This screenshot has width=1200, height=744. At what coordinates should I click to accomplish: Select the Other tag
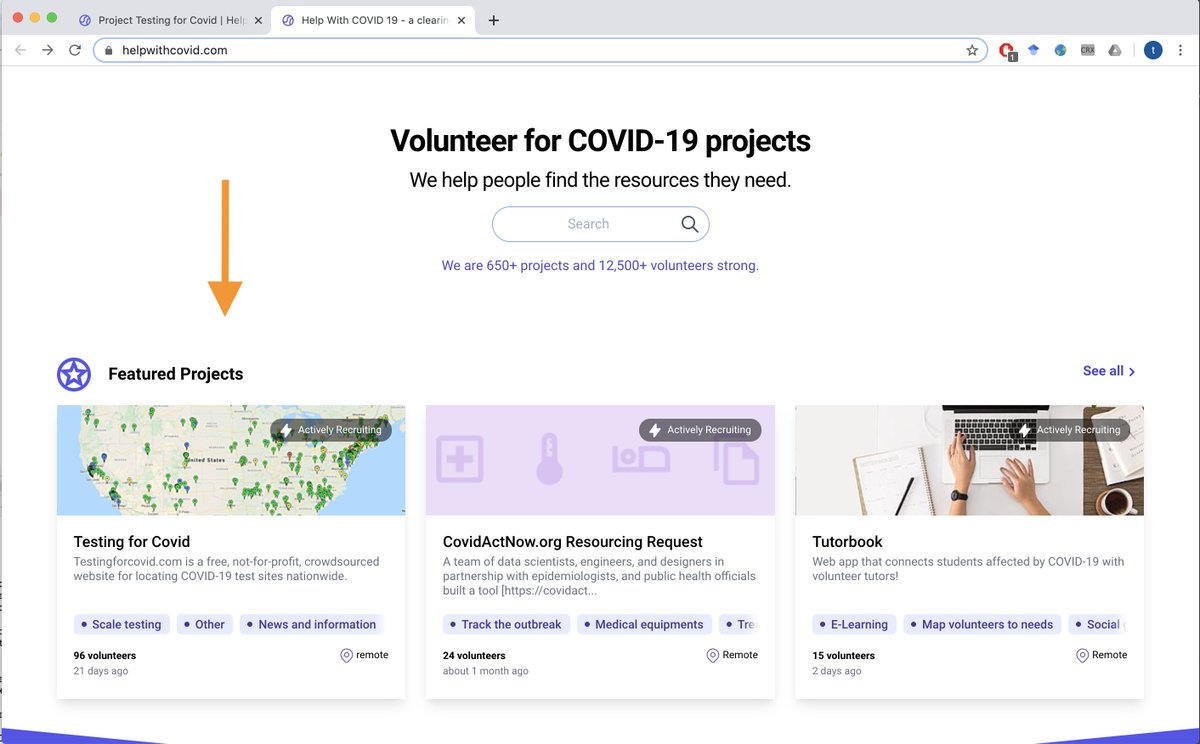coord(205,624)
